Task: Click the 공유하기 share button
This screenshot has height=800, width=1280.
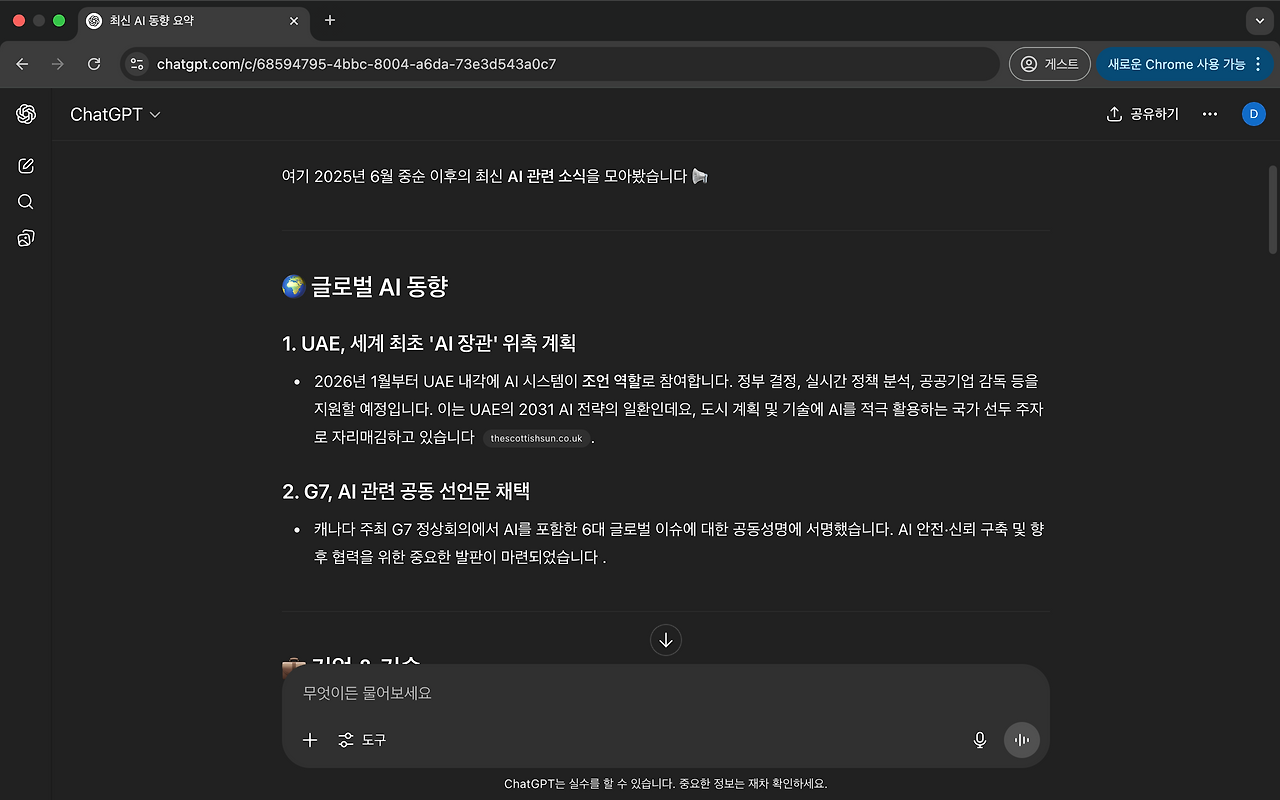Action: pyautogui.click(x=1142, y=113)
